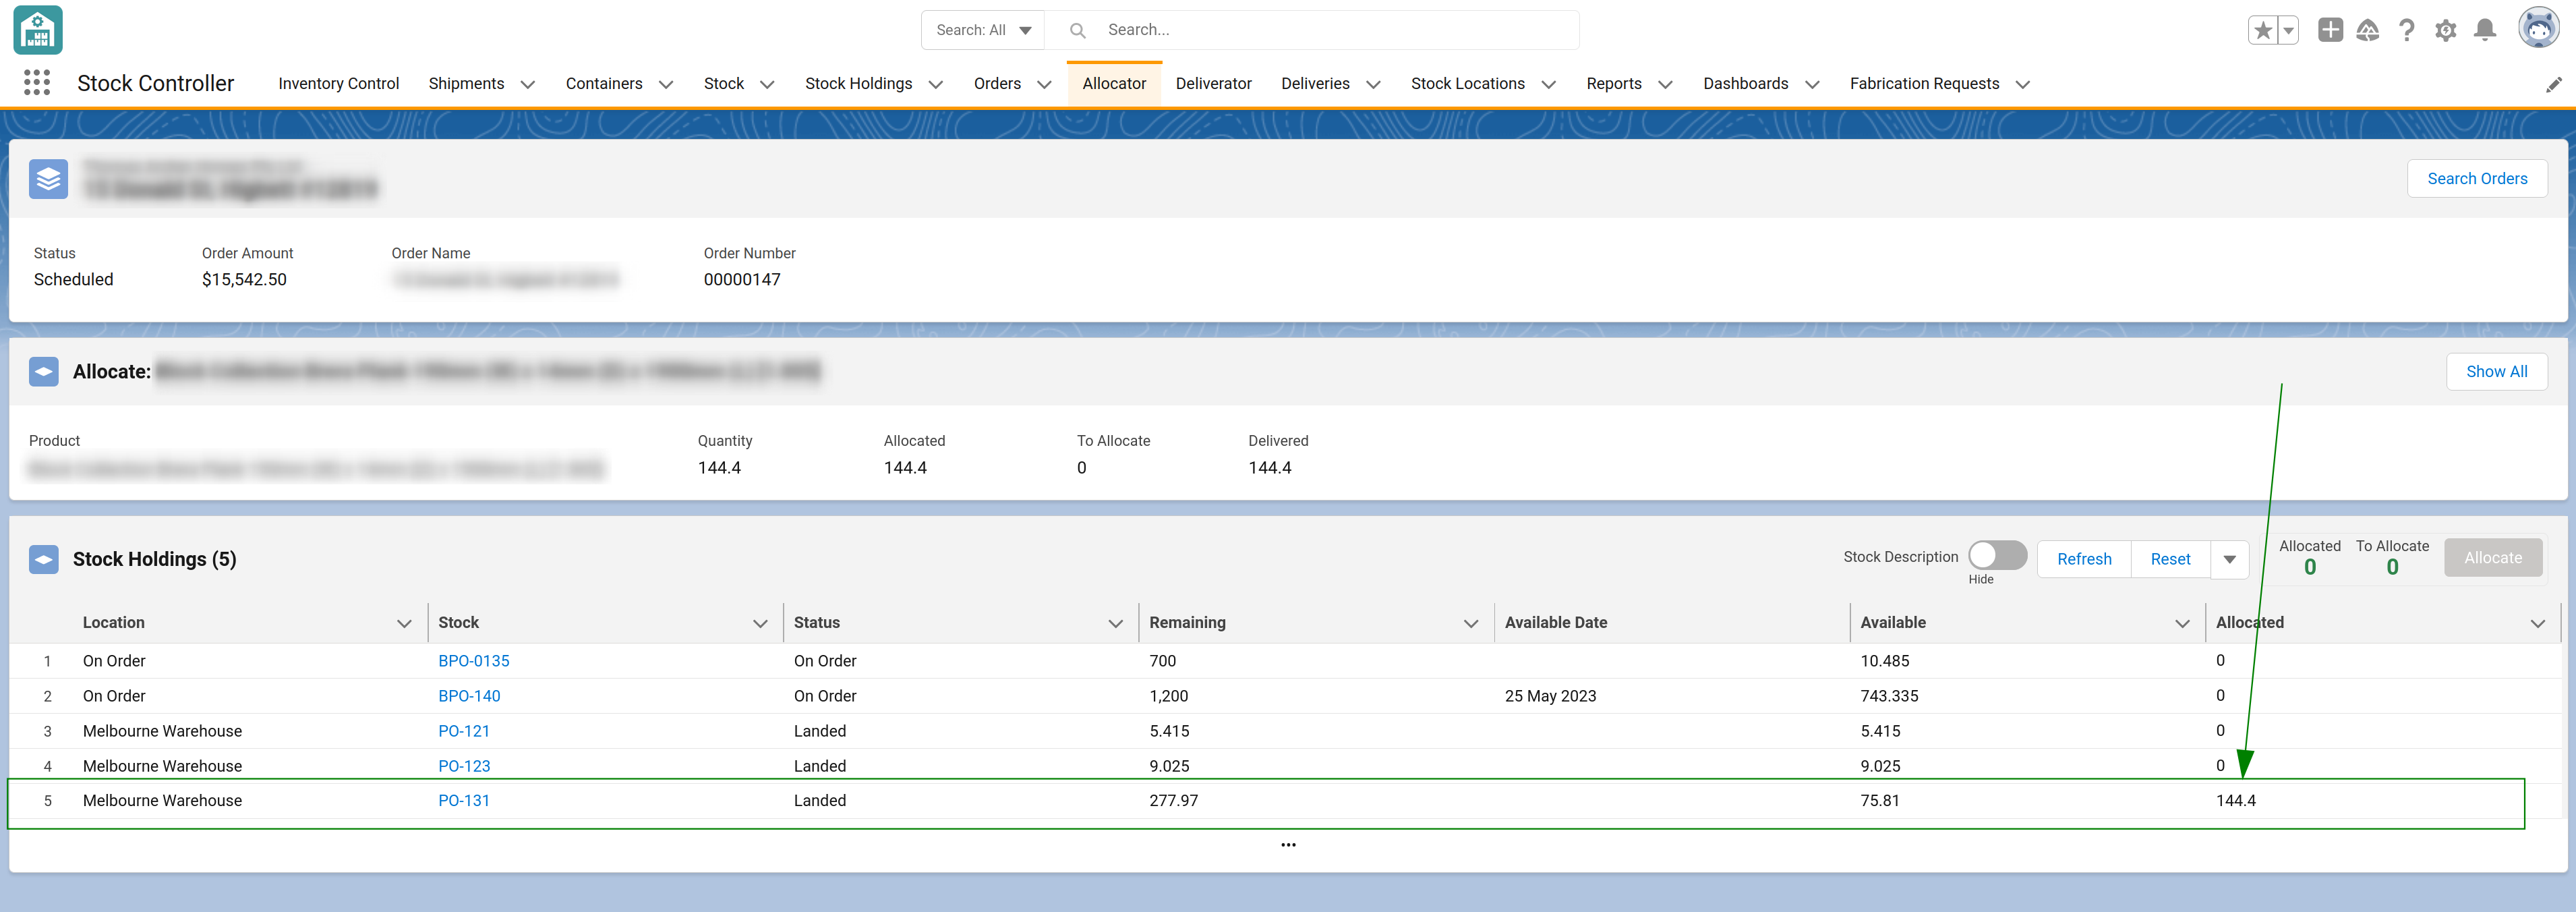Open the Setup gear icon
The image size is (2576, 912).
(2446, 30)
